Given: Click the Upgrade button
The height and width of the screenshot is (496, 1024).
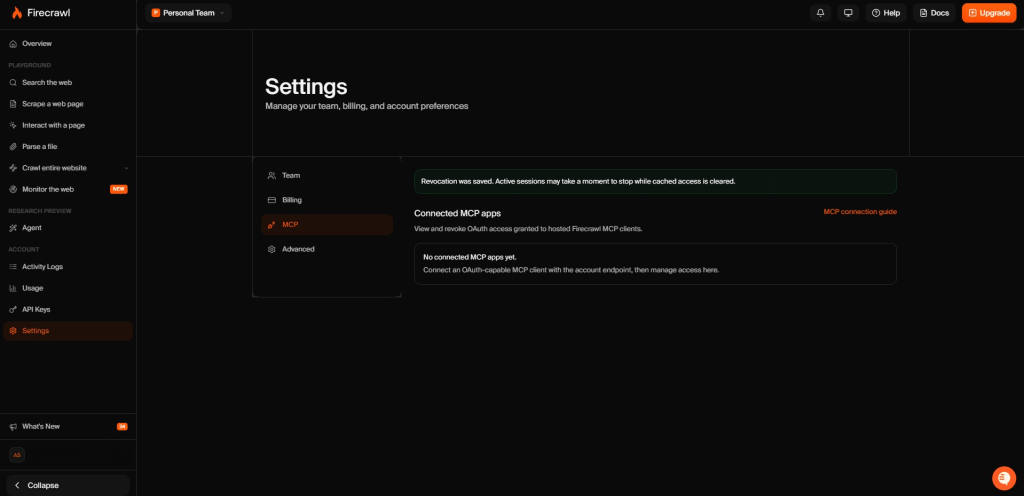Looking at the screenshot, I should (989, 13).
